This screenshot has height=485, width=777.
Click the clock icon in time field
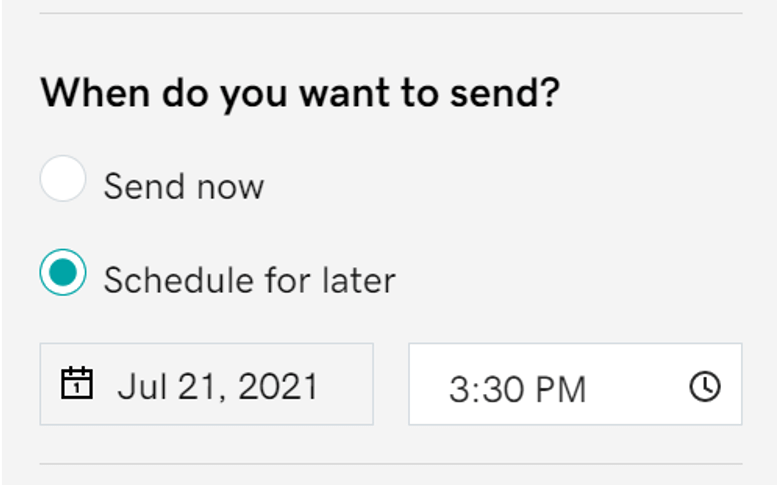coord(705,386)
